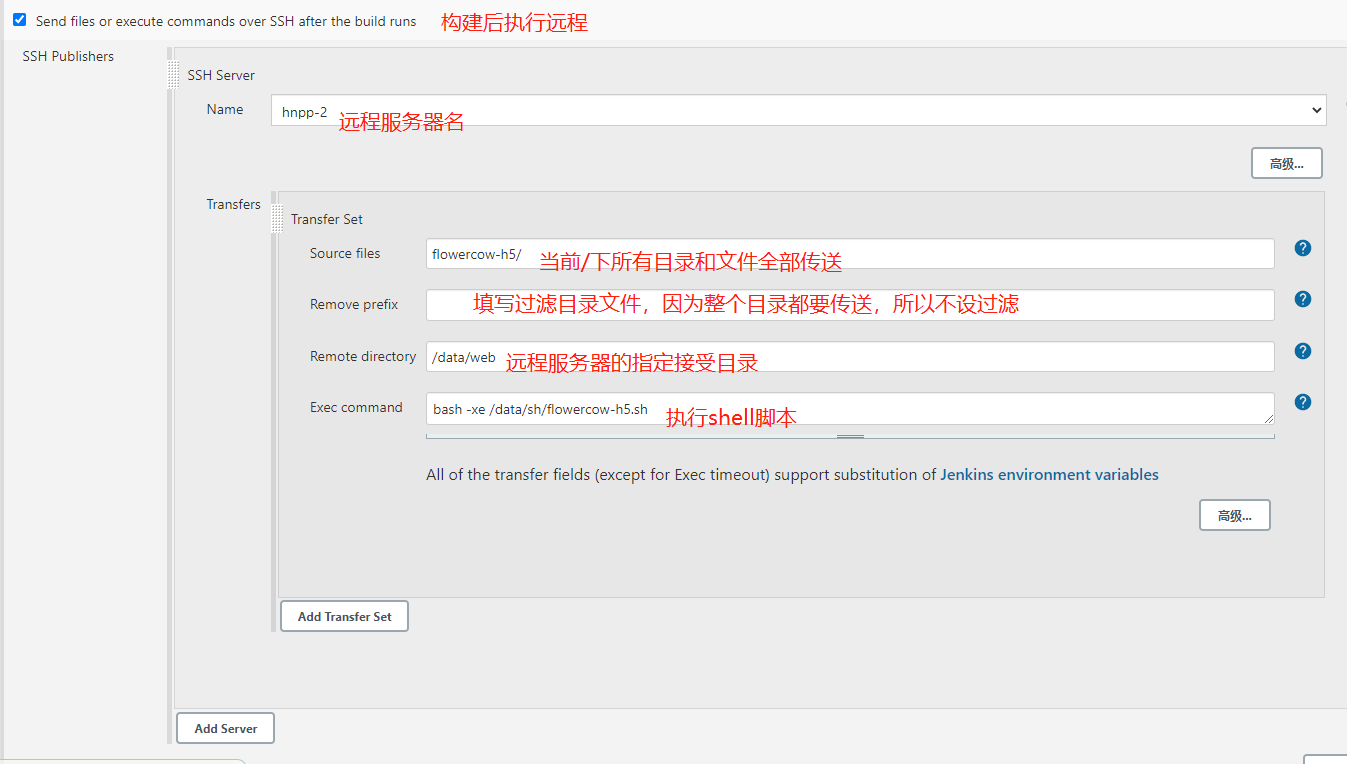View help for Remote directory setting
The image size is (1347, 764).
1302,350
